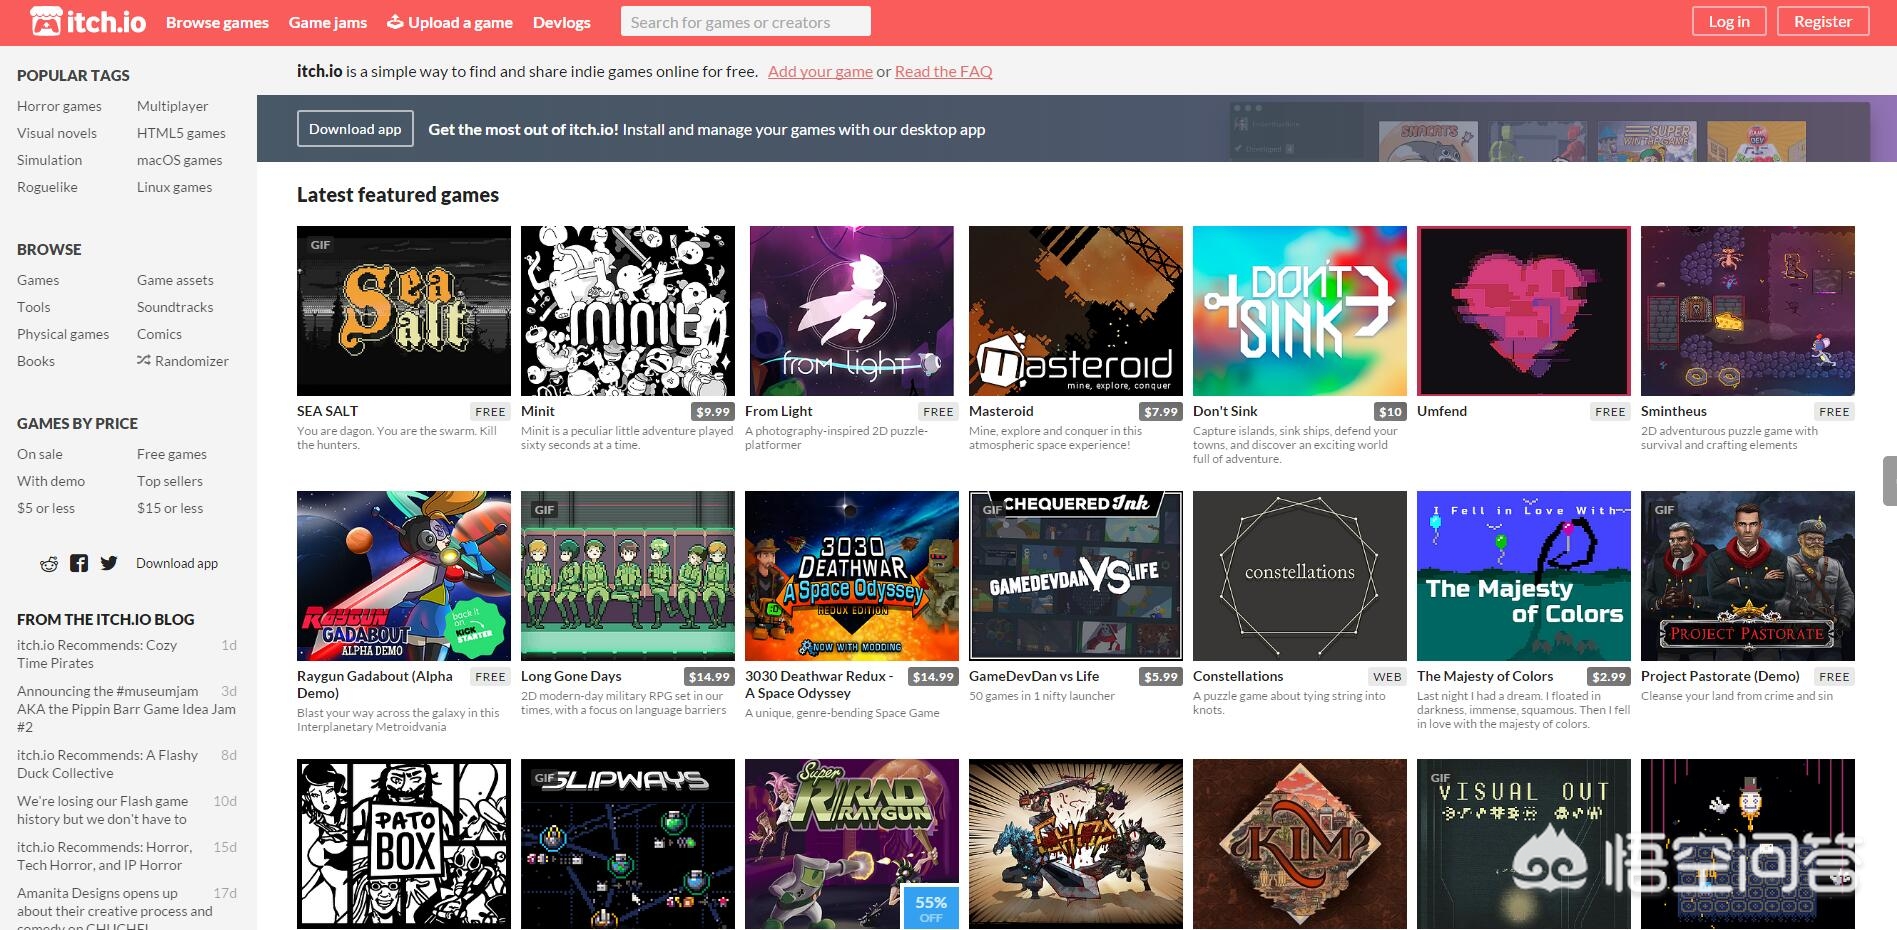
Task: Open the Long Gone Days thumbnail
Action: click(628, 576)
